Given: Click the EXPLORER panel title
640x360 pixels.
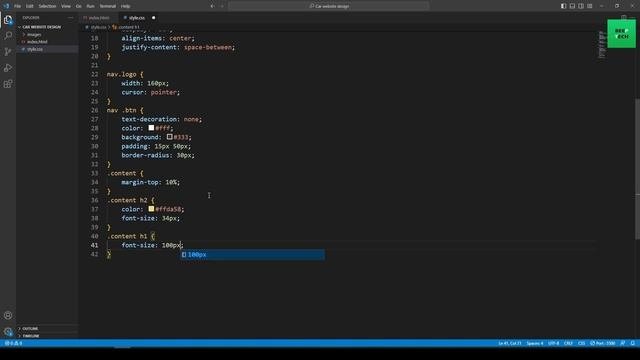Looking at the screenshot, I should [x=31, y=18].
